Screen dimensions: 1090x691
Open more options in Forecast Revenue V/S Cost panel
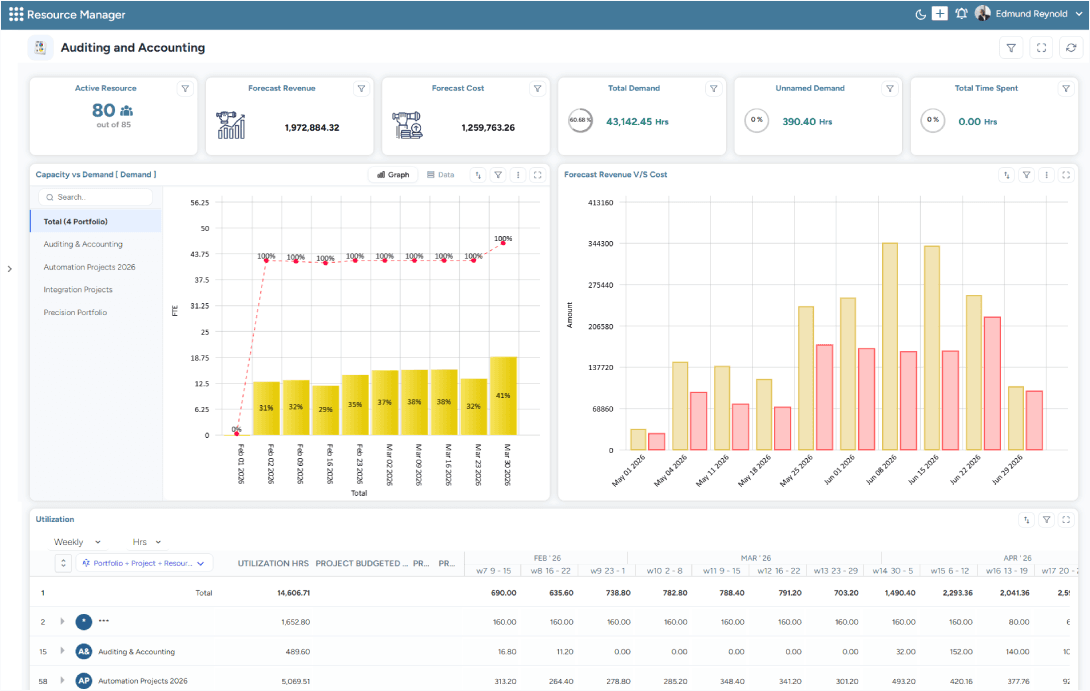pos(1046,175)
